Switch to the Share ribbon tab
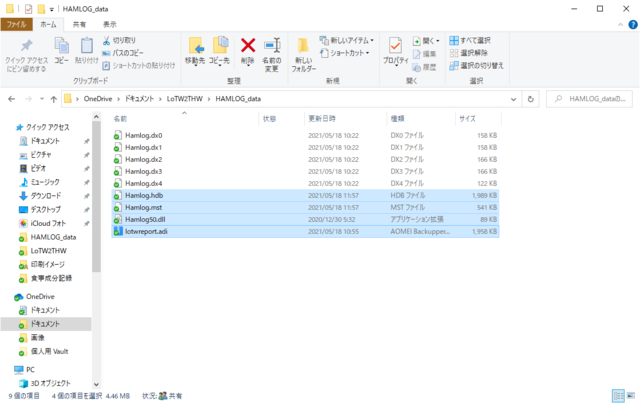640x403 pixels. 79,24
